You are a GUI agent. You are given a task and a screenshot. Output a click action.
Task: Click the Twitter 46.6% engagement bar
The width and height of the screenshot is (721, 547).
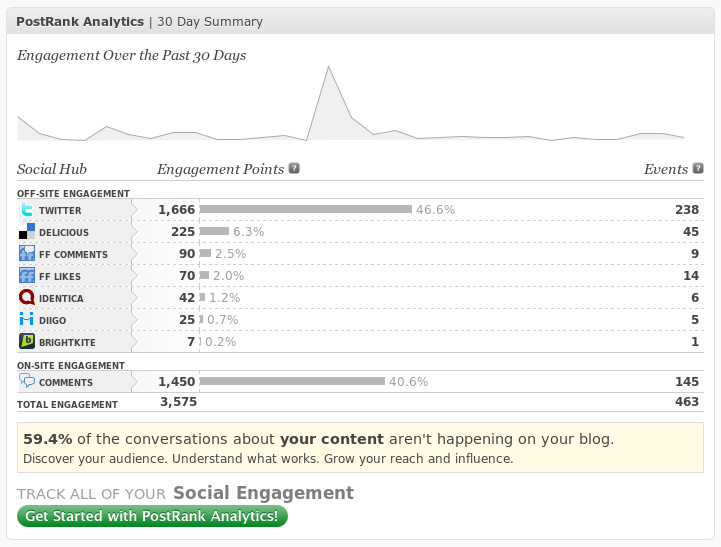click(x=306, y=209)
